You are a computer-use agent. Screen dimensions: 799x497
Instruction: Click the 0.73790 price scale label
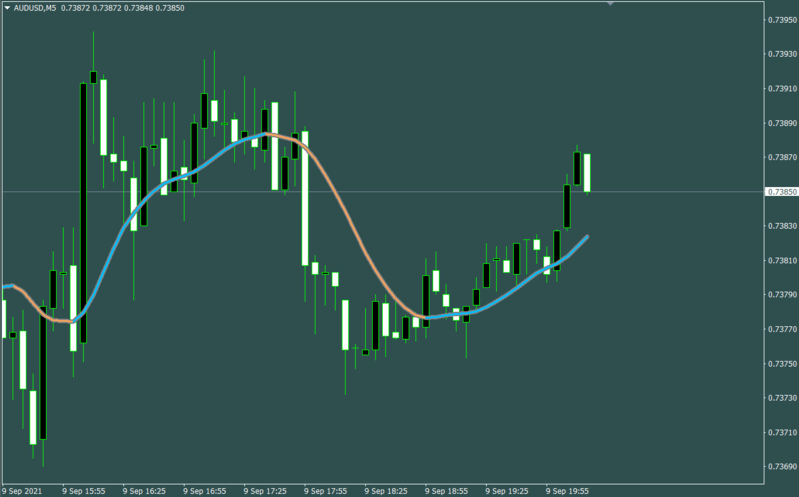tap(782, 295)
